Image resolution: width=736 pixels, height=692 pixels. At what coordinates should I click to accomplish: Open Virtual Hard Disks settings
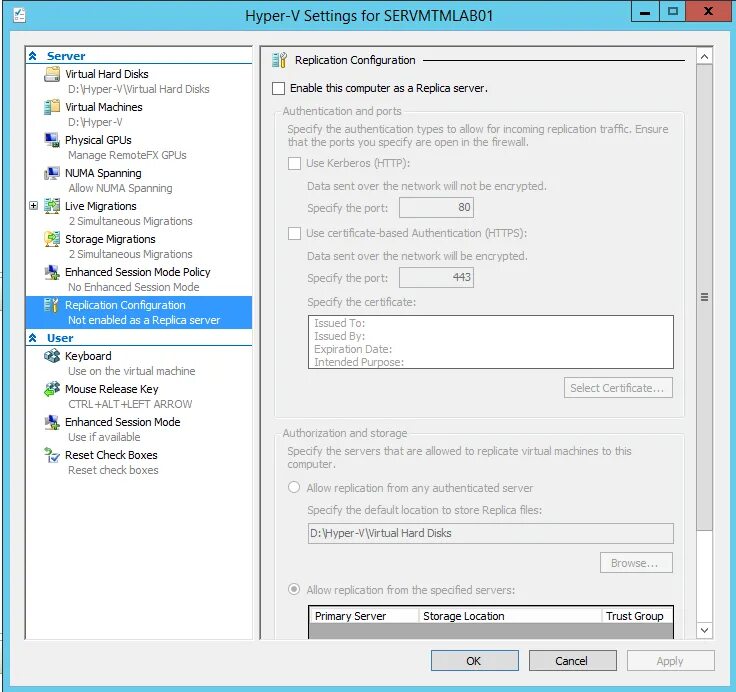tap(107, 74)
